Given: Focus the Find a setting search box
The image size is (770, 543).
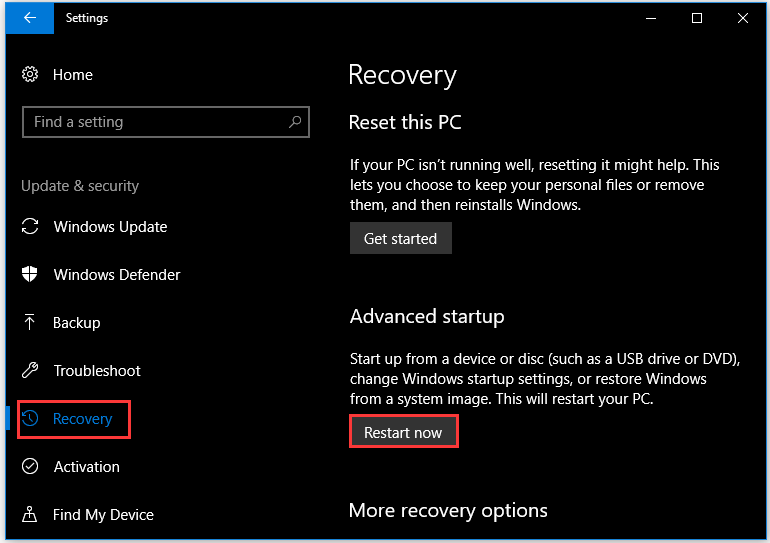Looking at the screenshot, I should (165, 122).
